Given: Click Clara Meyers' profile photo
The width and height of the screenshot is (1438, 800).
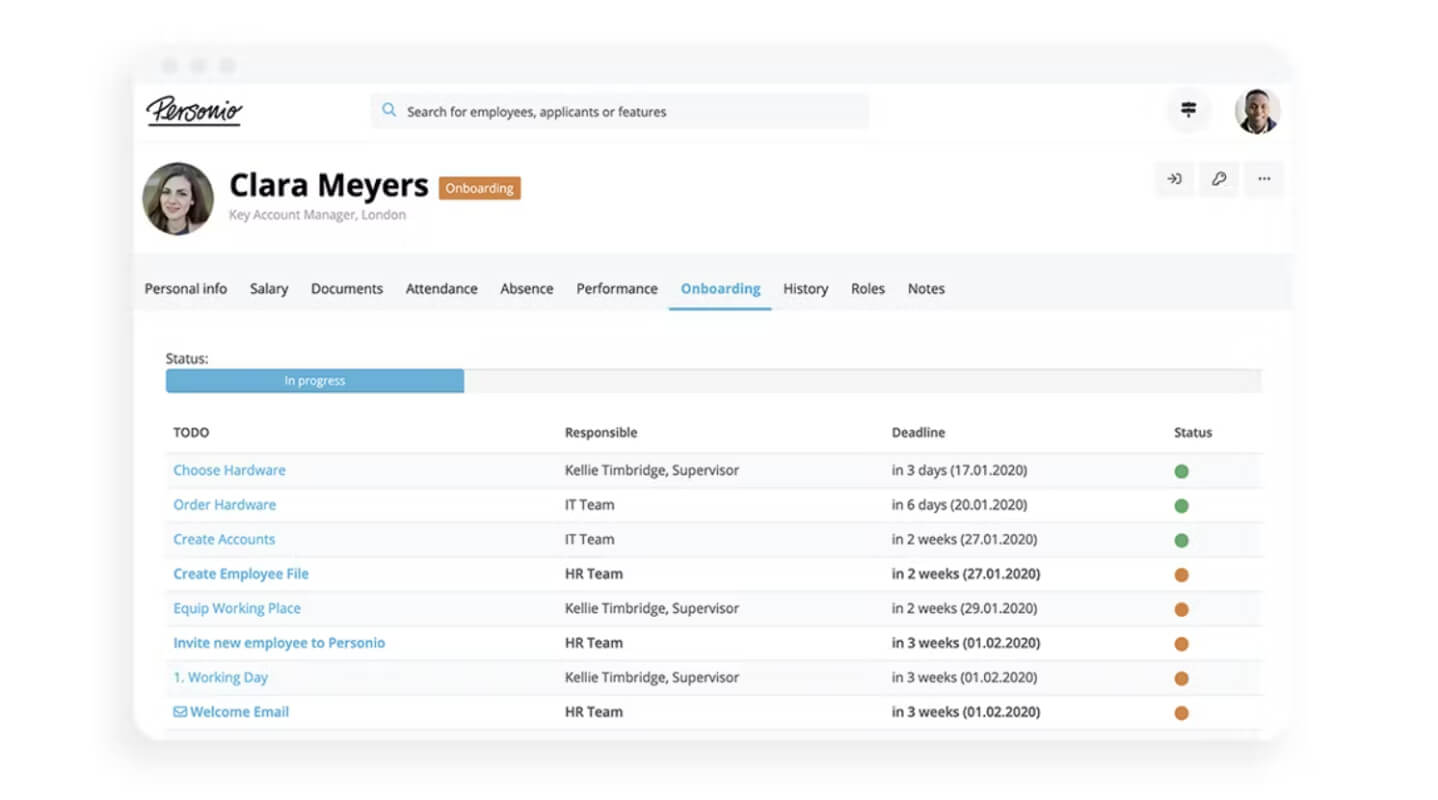Looking at the screenshot, I should coord(178,199).
